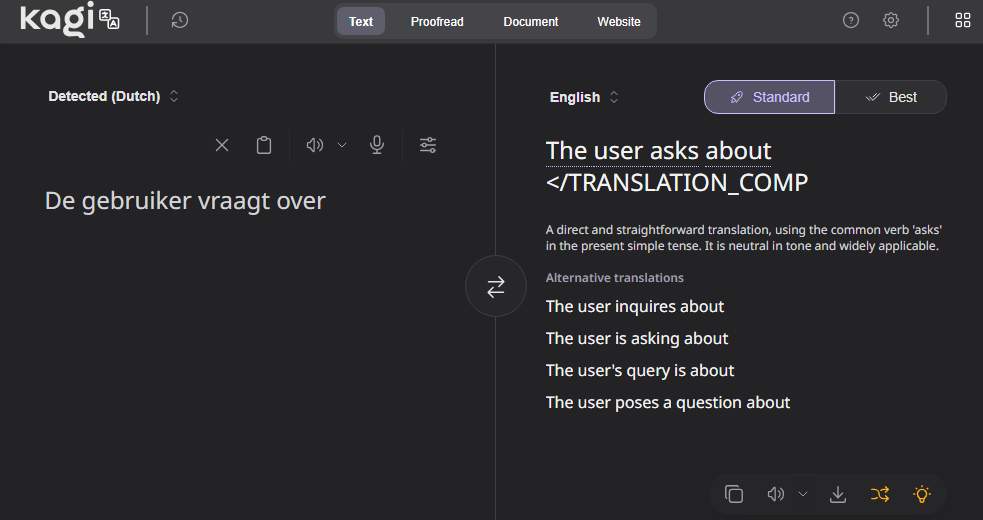
Task: Expand source audio options chevron
Action: pos(342,145)
